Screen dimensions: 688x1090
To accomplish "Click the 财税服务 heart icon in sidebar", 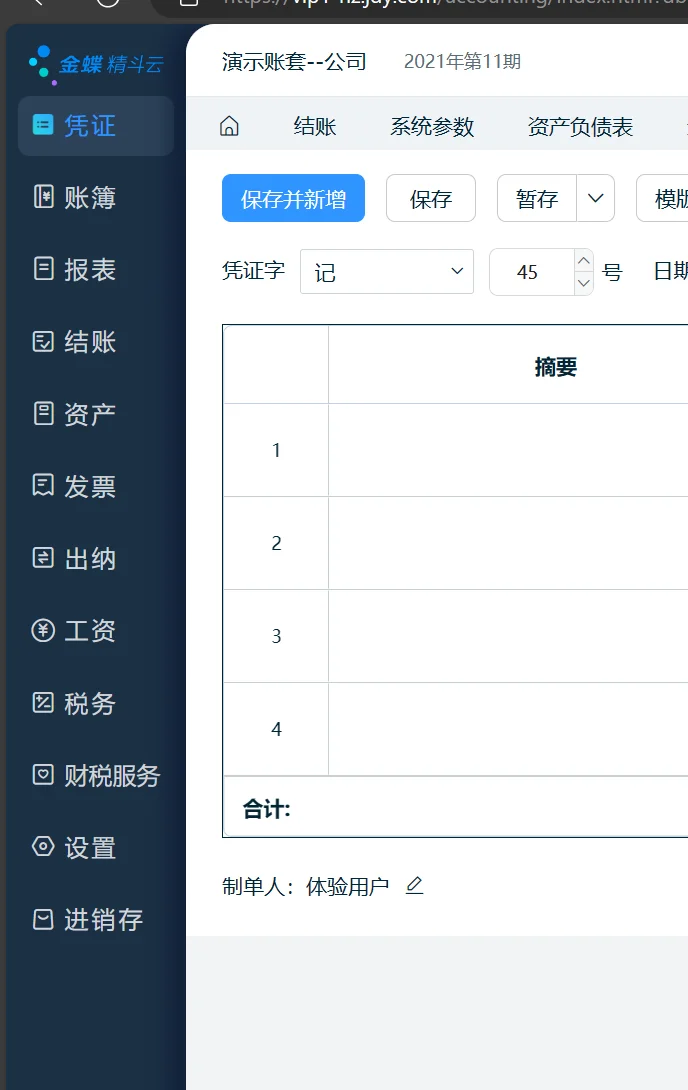I will coord(43,774).
